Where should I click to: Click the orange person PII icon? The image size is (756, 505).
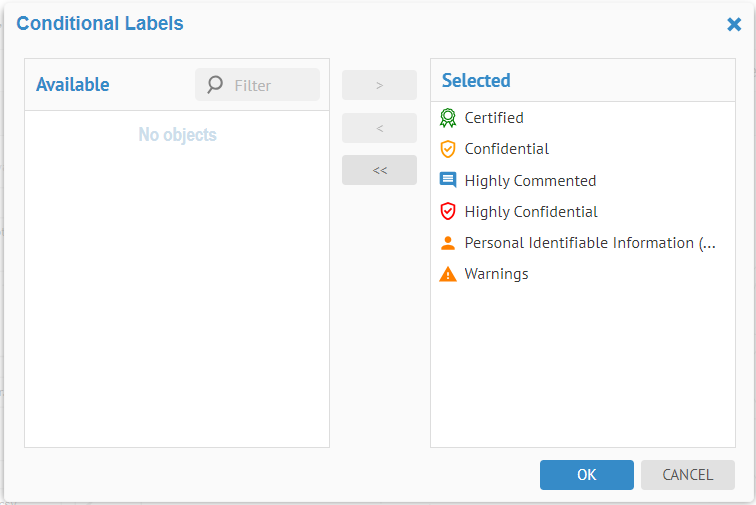[x=448, y=243]
